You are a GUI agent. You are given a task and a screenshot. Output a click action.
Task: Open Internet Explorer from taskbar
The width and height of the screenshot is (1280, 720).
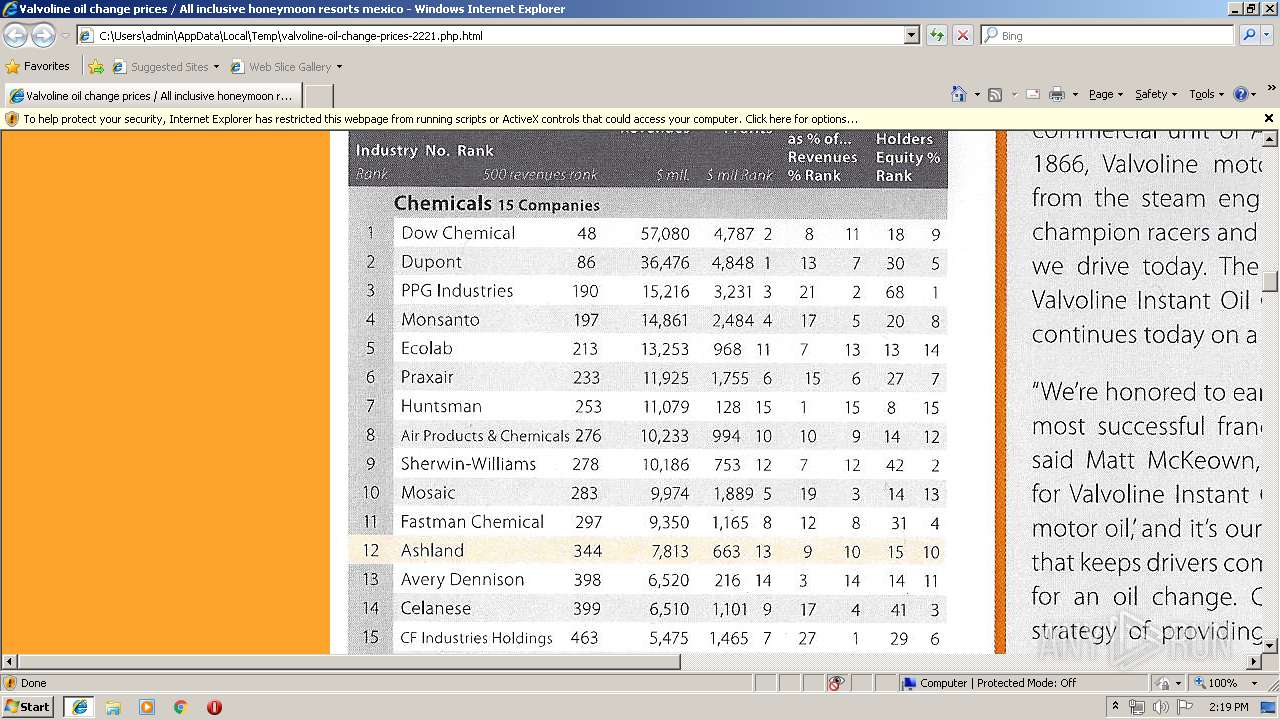pyautogui.click(x=79, y=707)
